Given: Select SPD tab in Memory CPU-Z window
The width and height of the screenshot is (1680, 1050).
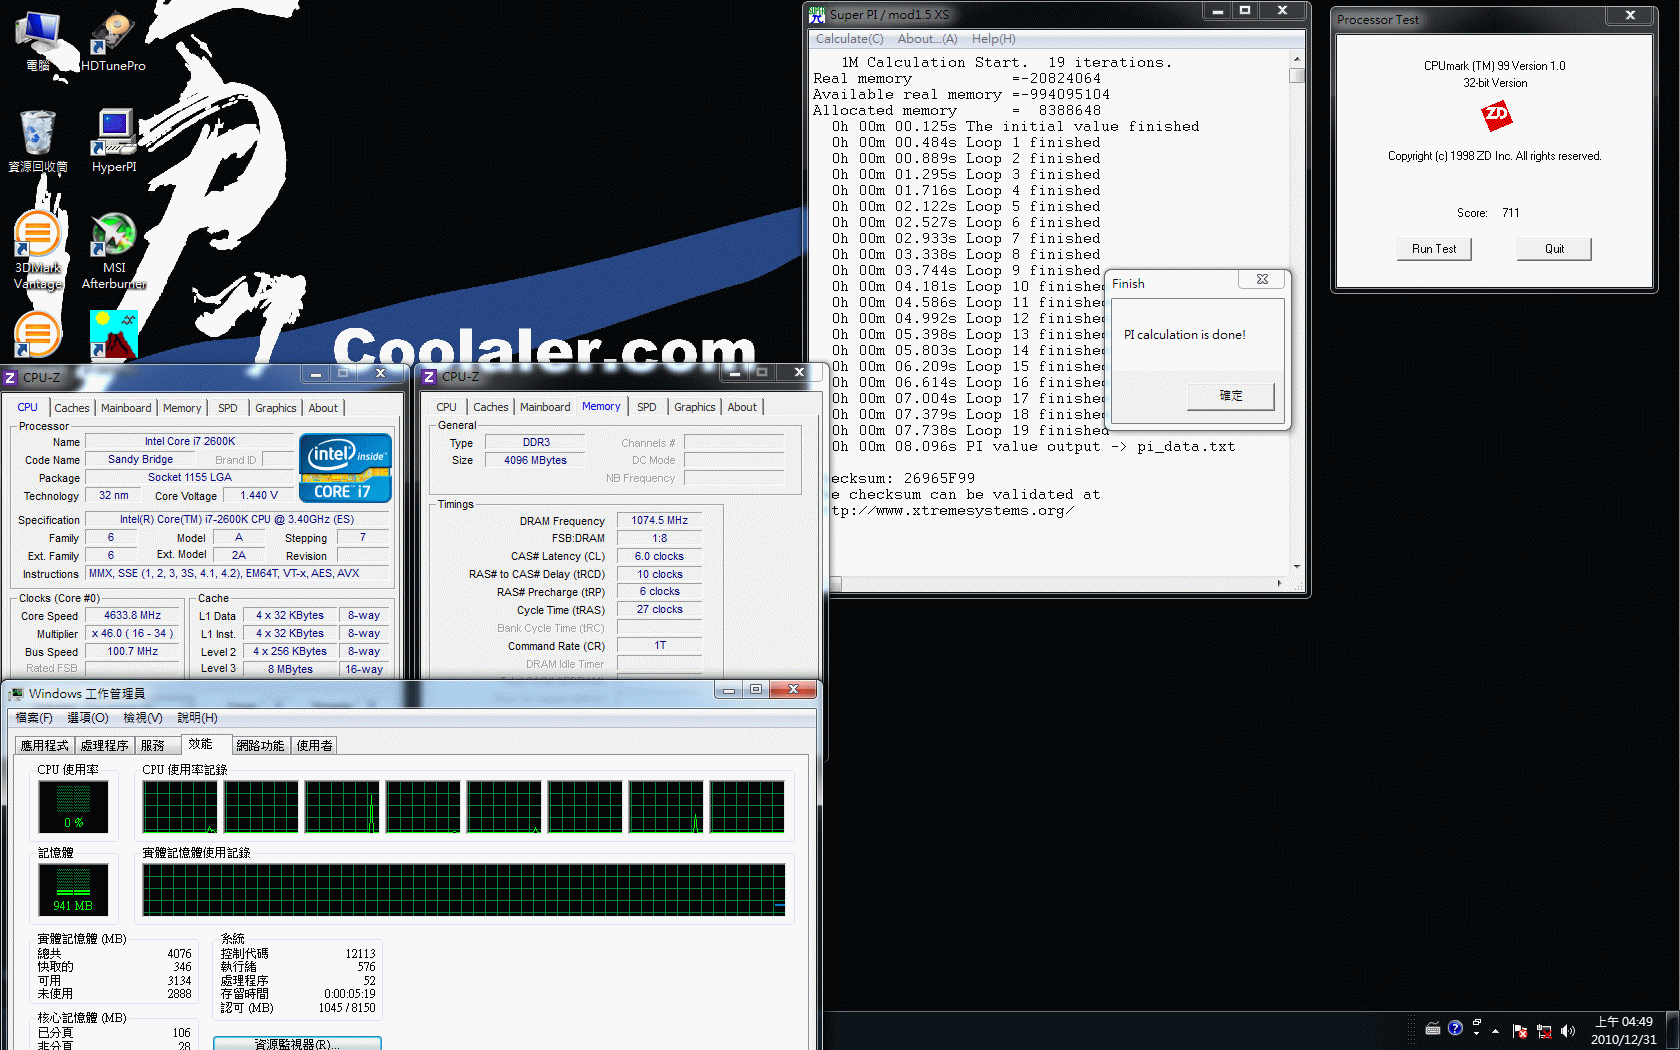Looking at the screenshot, I should click(647, 407).
